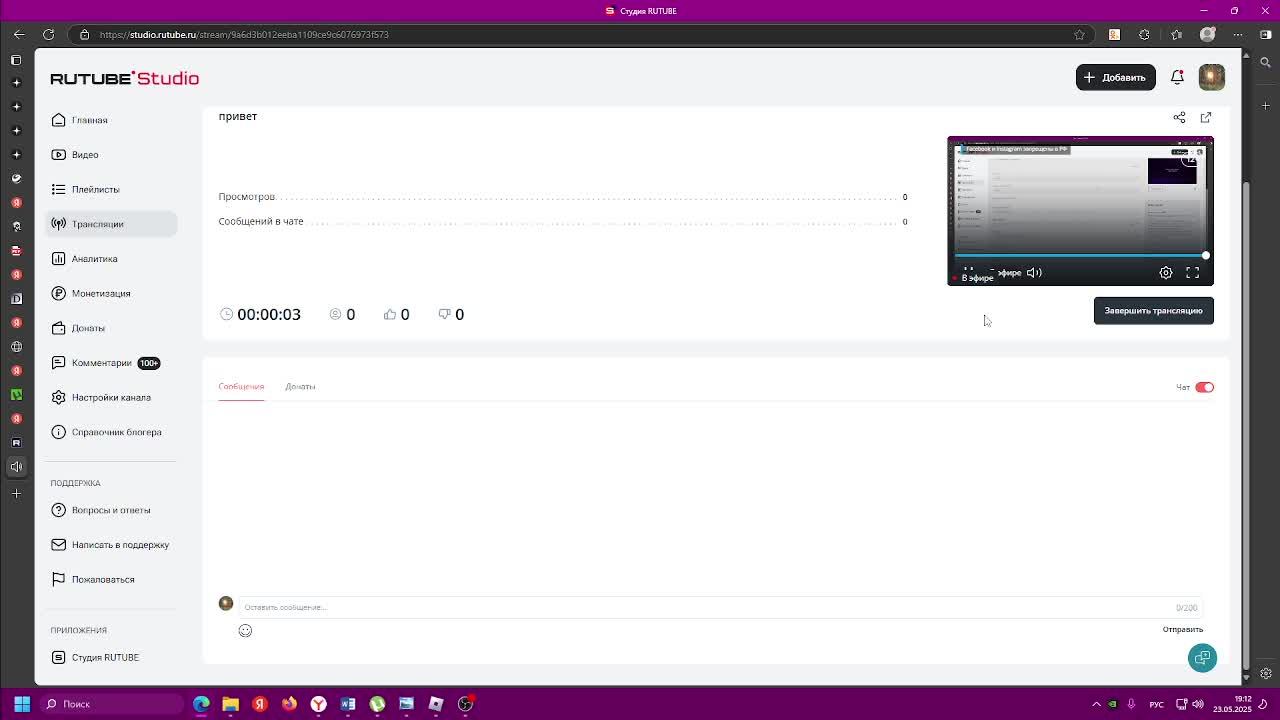The height and width of the screenshot is (720, 1280).
Task: Bookmark page with the star icon
Action: (x=1079, y=34)
